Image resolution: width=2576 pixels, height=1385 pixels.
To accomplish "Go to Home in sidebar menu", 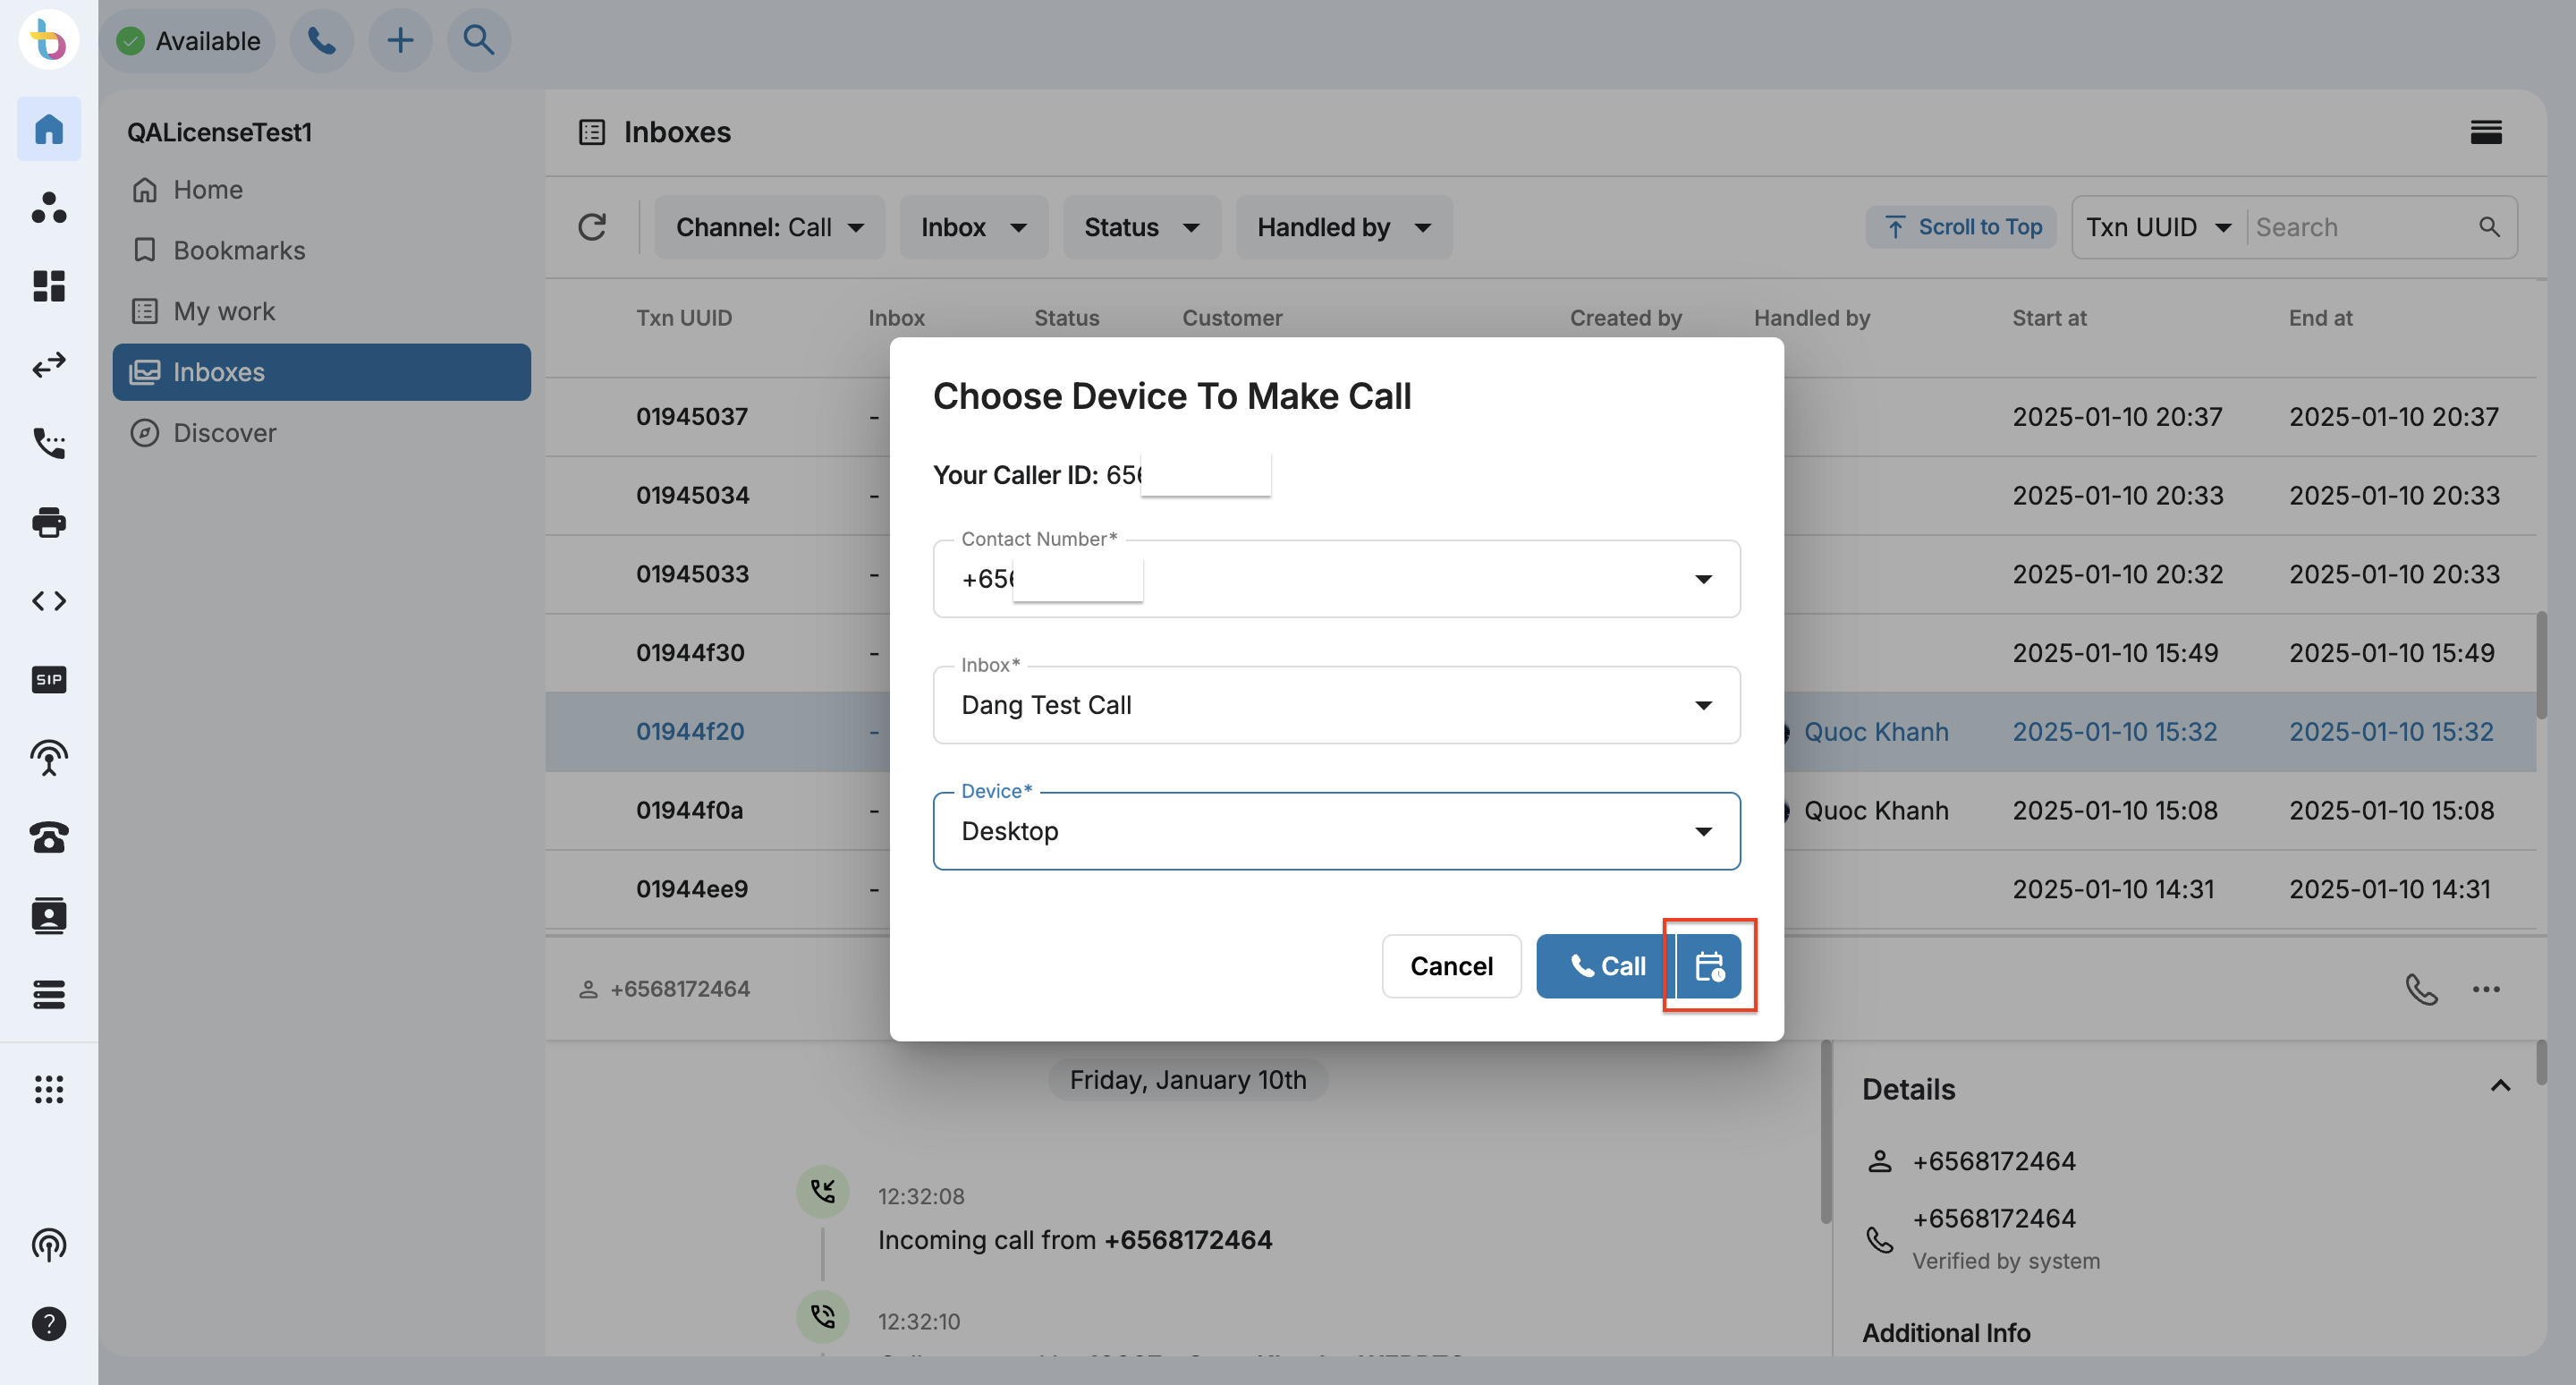I will click(321, 189).
